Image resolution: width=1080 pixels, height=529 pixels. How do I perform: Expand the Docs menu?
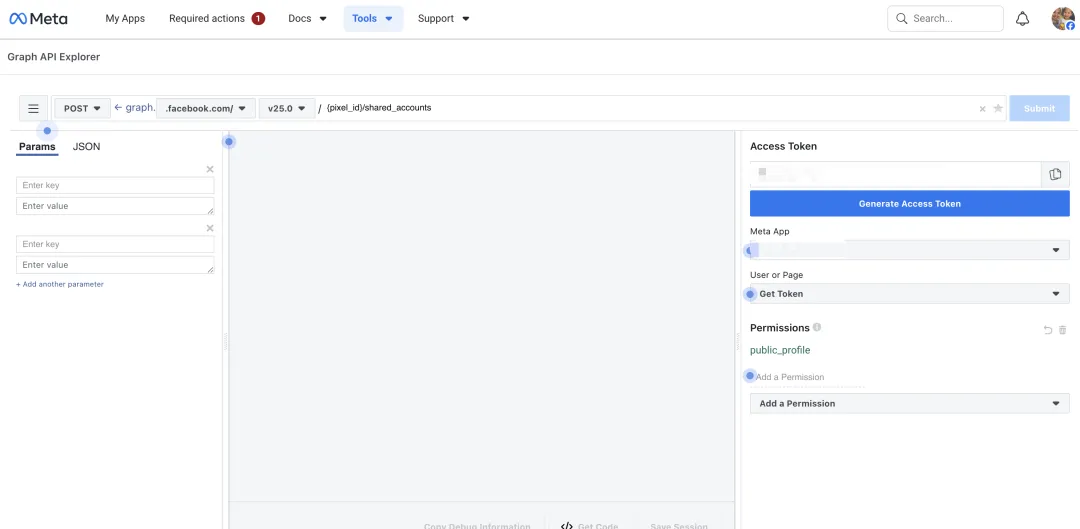[x=307, y=19]
